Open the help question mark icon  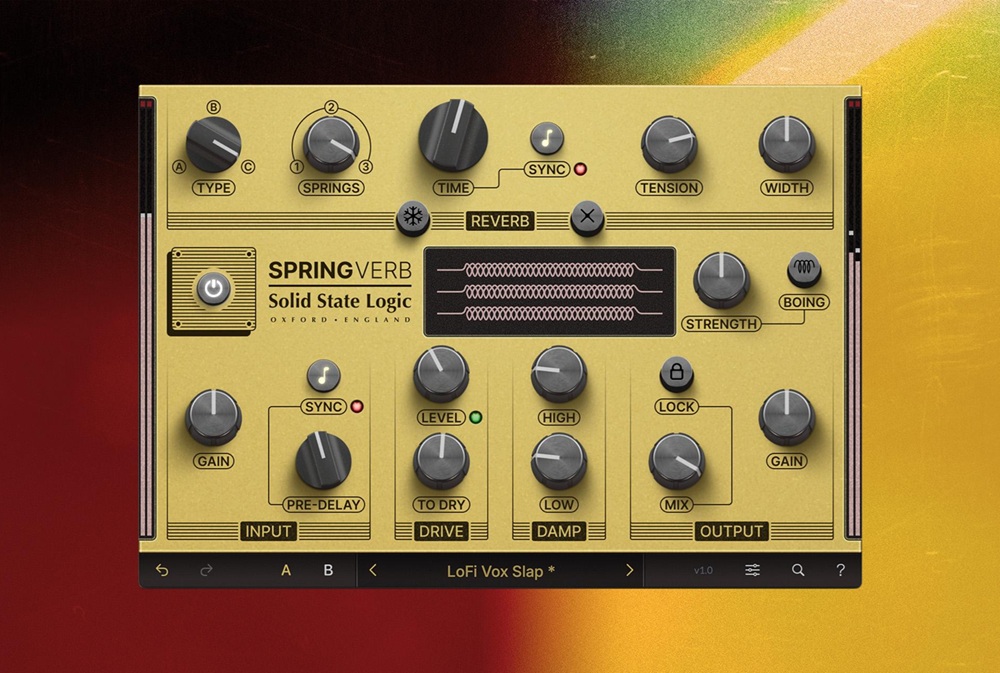point(840,569)
